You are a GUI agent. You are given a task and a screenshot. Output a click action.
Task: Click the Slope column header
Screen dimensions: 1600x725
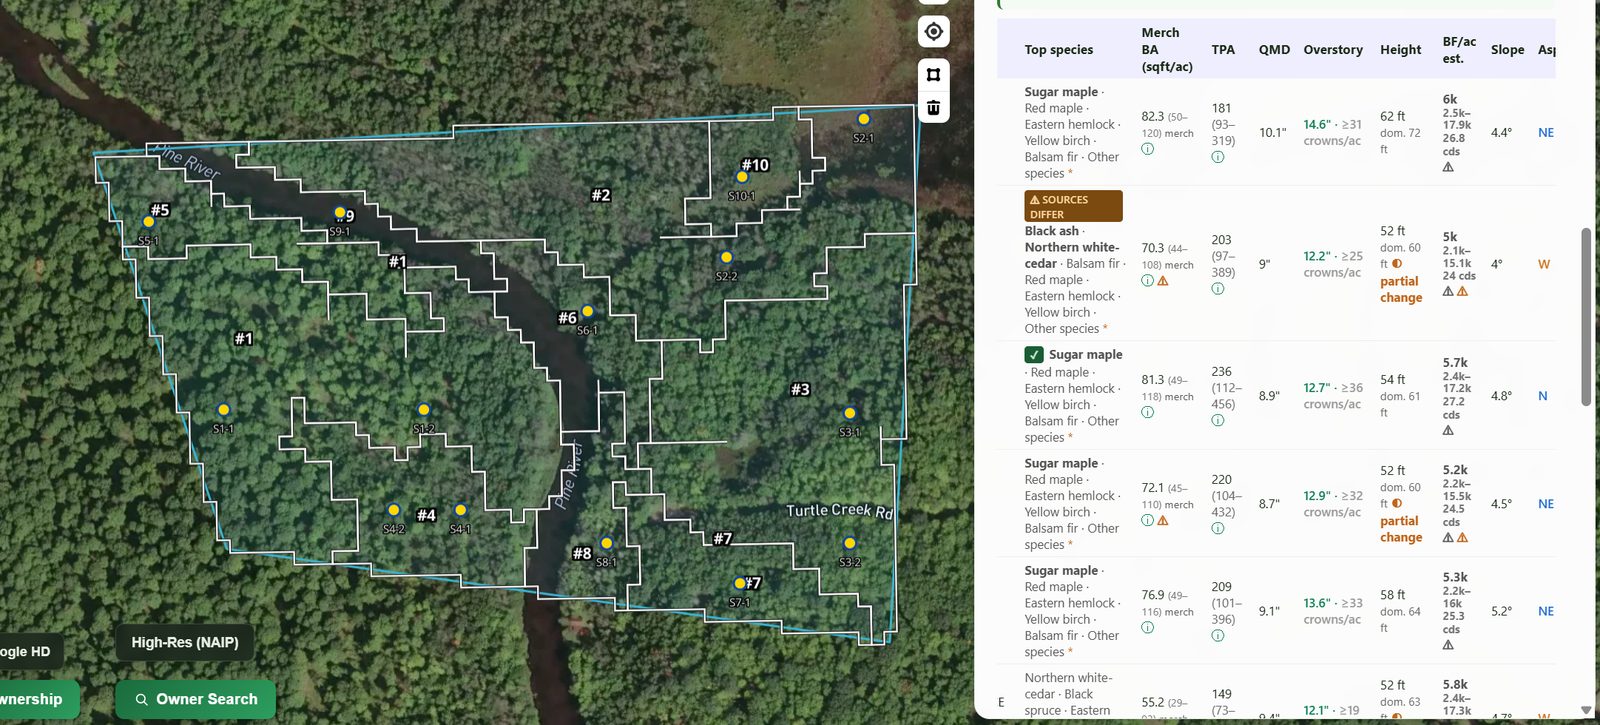click(1507, 50)
